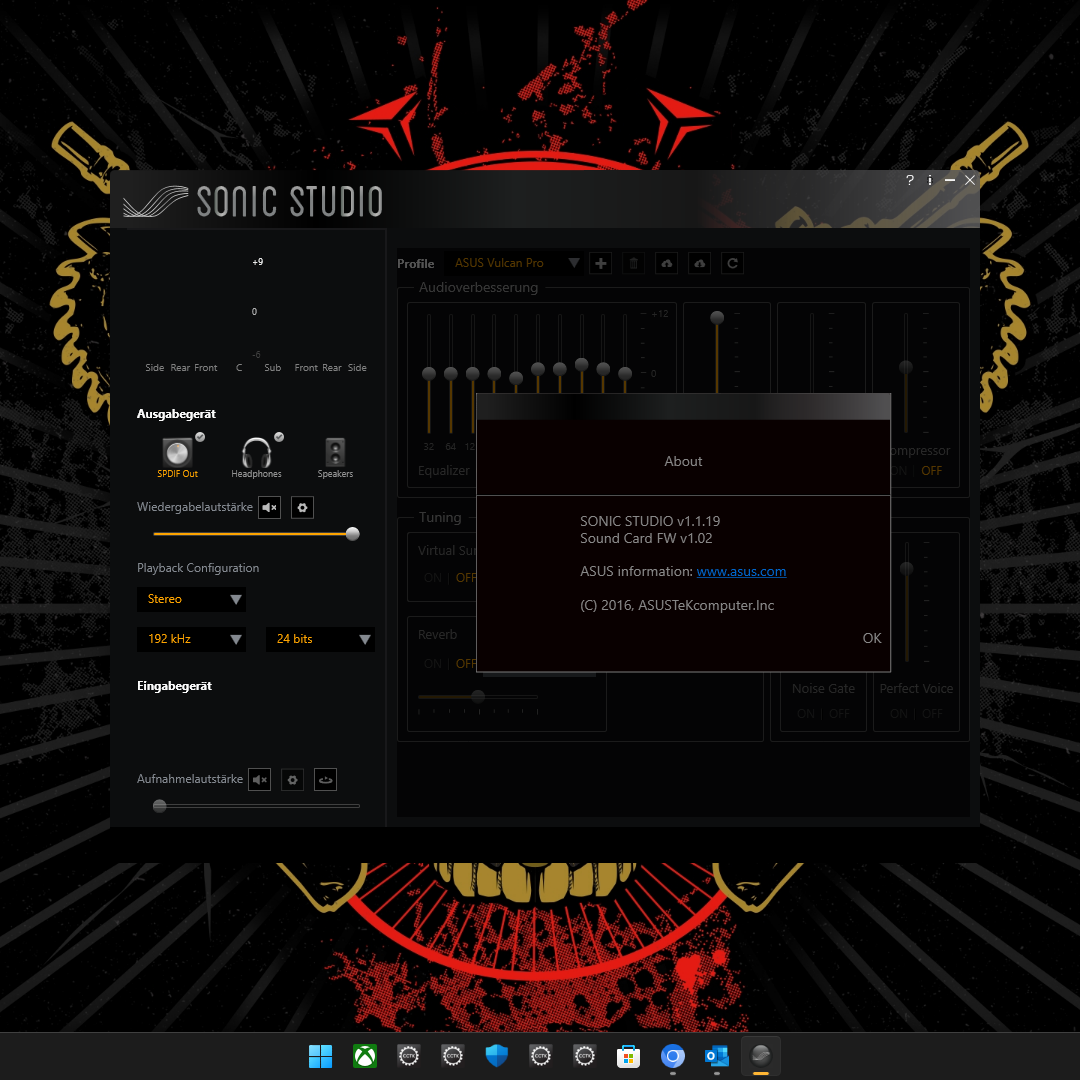Expand the Stereo playback configuration dropdown
Image resolution: width=1080 pixels, height=1080 pixels.
(x=191, y=599)
